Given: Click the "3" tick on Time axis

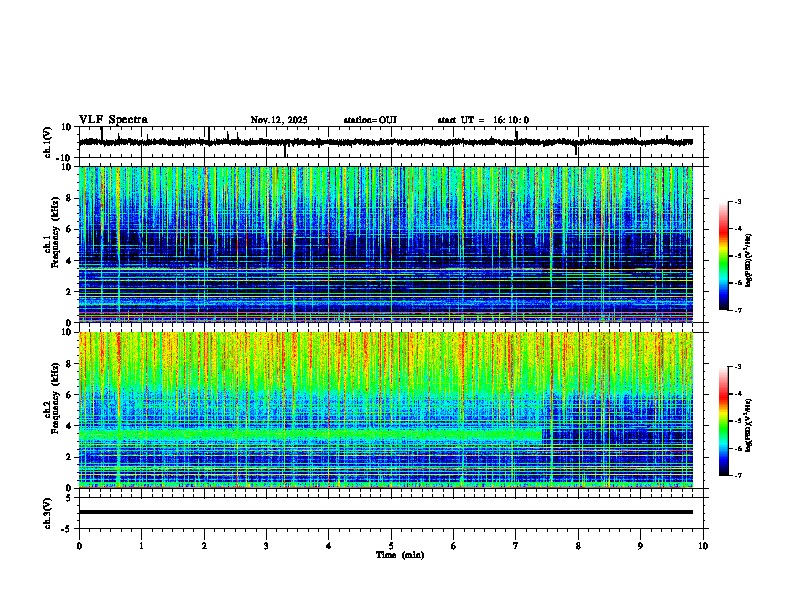Looking at the screenshot, I should 266,546.
